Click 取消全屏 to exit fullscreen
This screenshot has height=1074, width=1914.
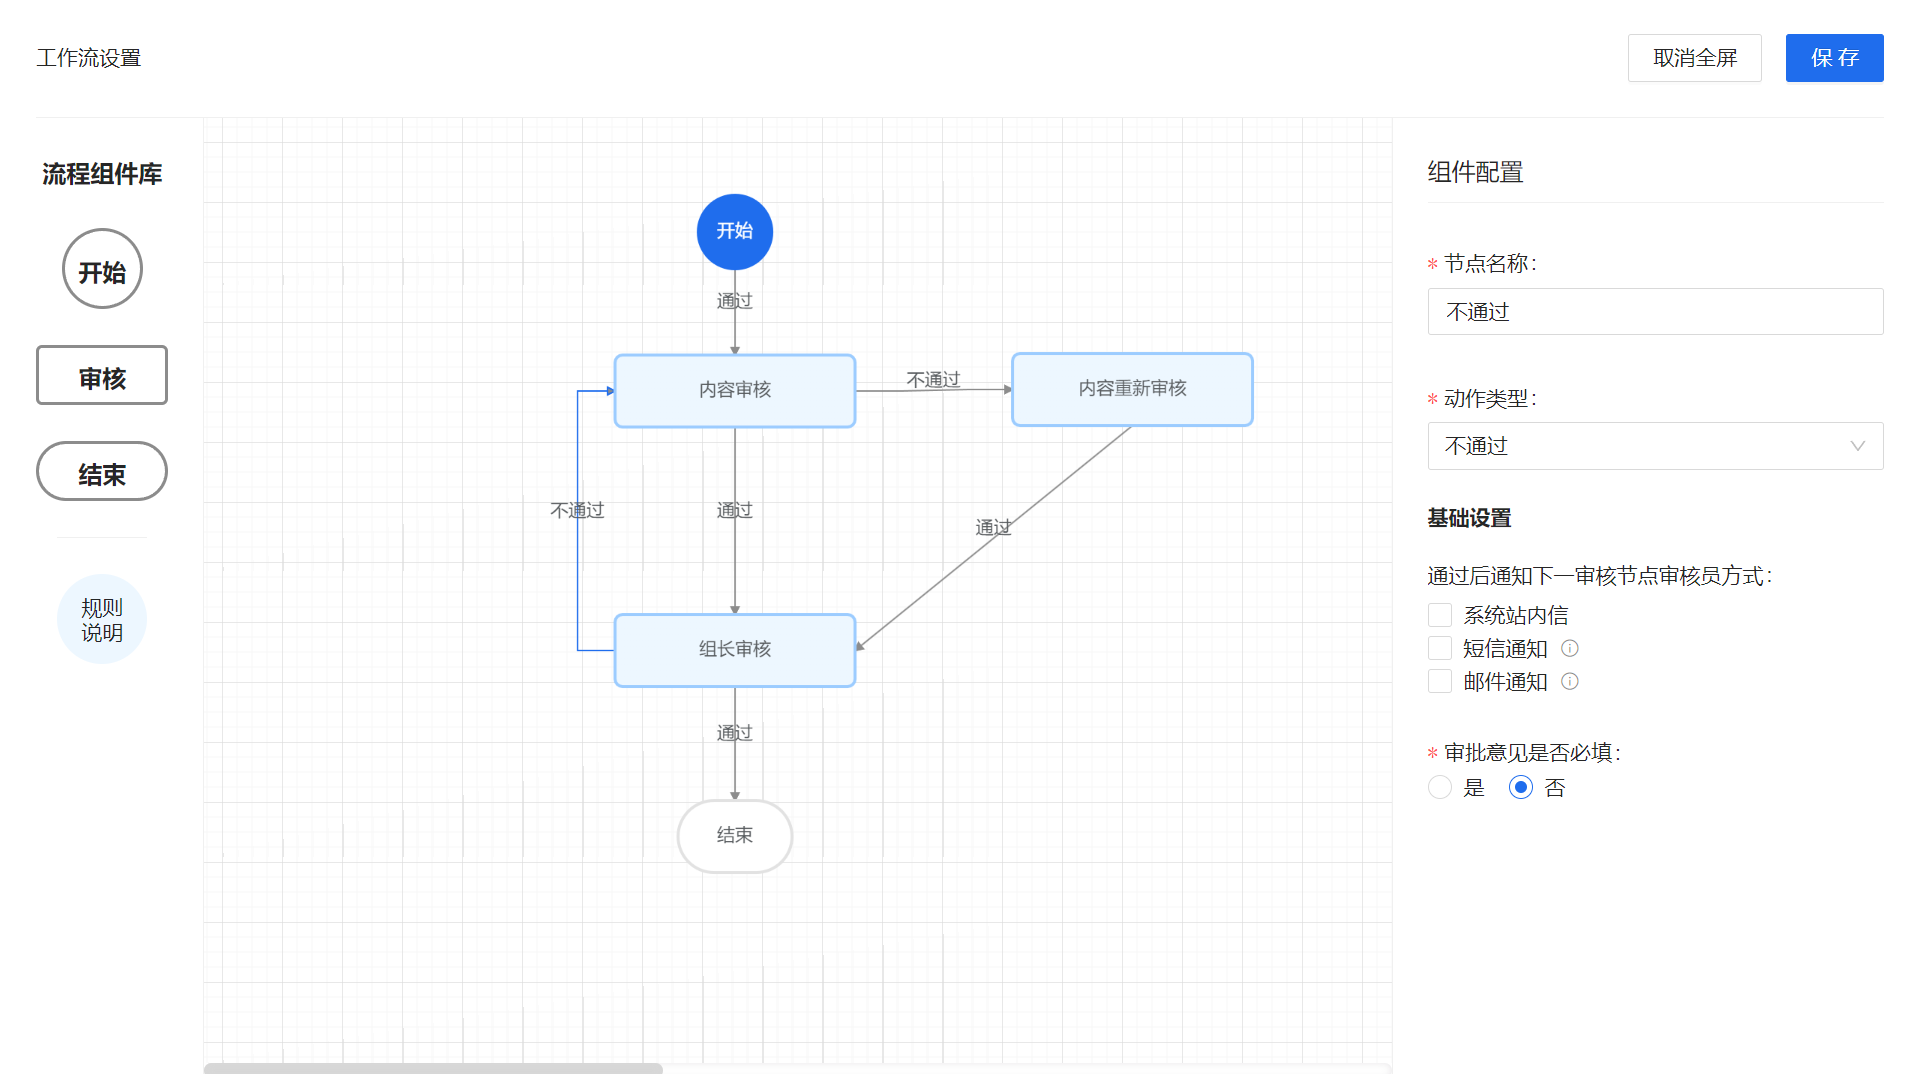(1694, 58)
